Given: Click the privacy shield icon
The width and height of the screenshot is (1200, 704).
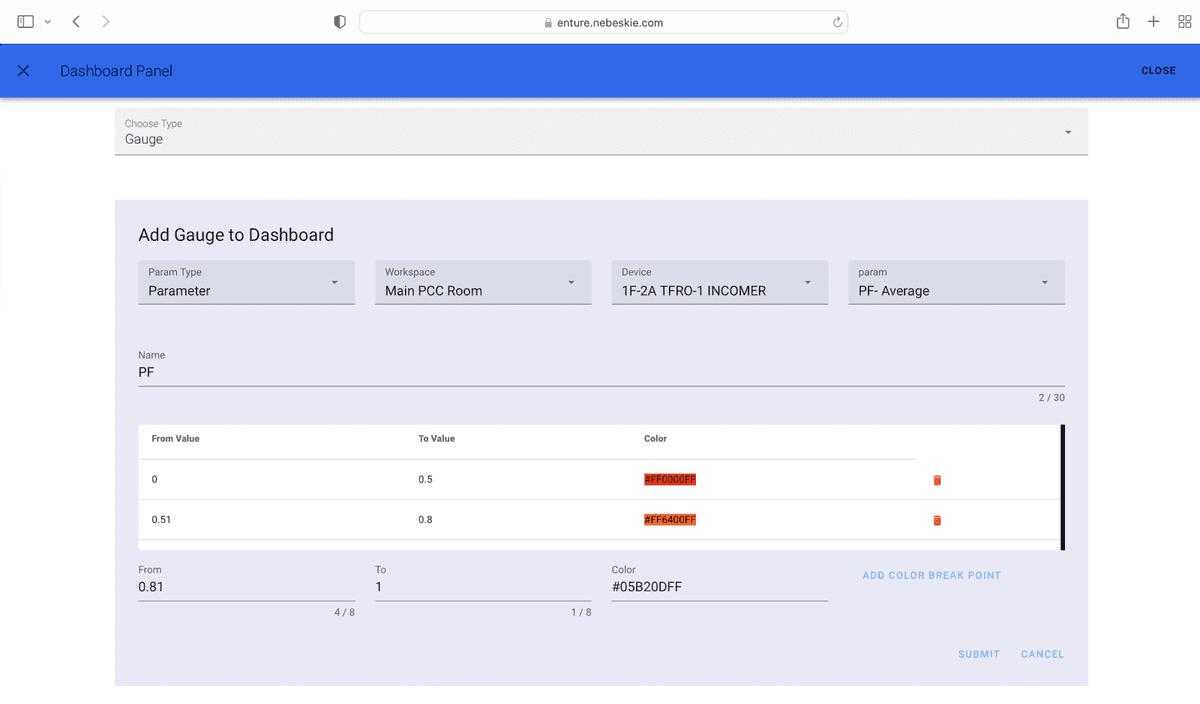Looking at the screenshot, I should 339,20.
